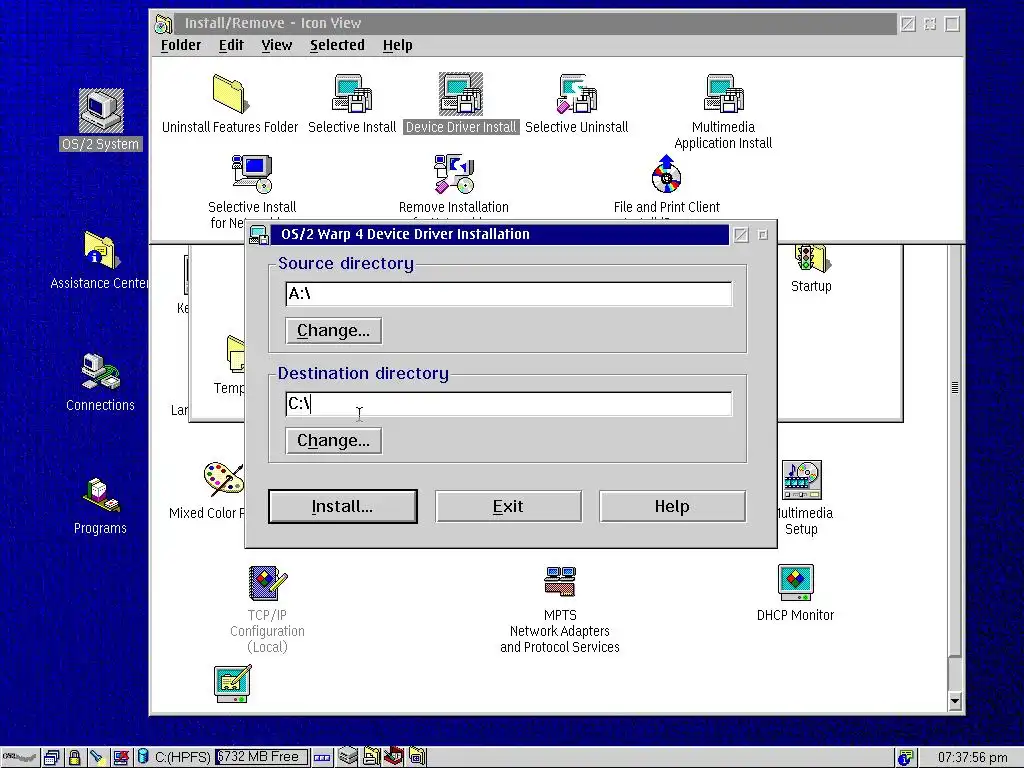Open the OS/2 System desktop icon

(101, 111)
